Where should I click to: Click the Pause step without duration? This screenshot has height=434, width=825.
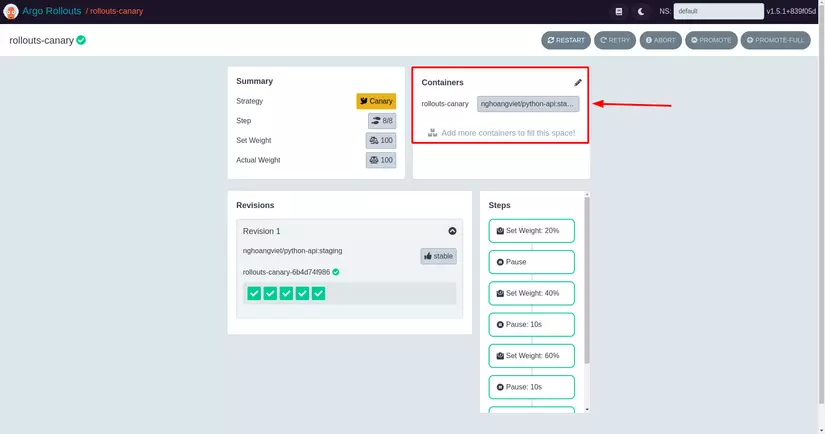[531, 262]
